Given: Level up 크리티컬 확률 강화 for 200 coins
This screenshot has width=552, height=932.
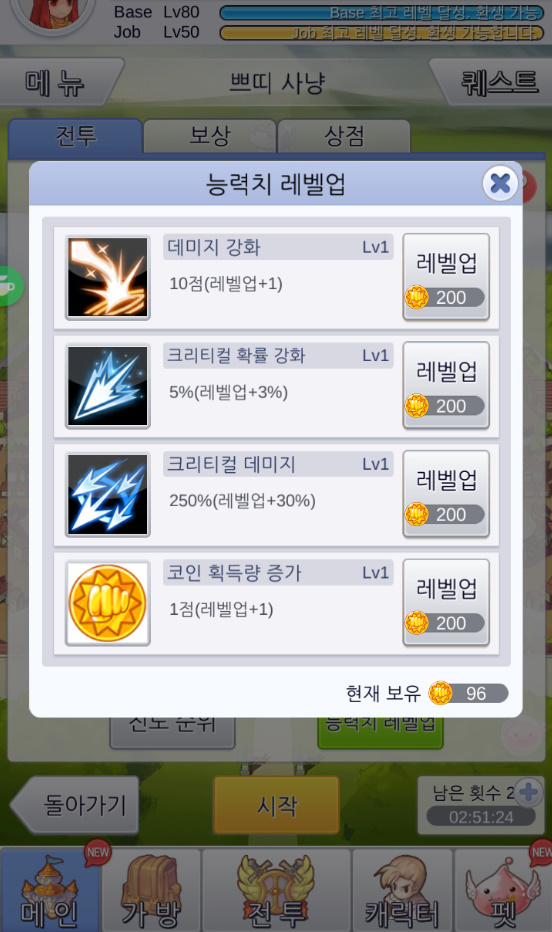Looking at the screenshot, I should click(x=446, y=386).
